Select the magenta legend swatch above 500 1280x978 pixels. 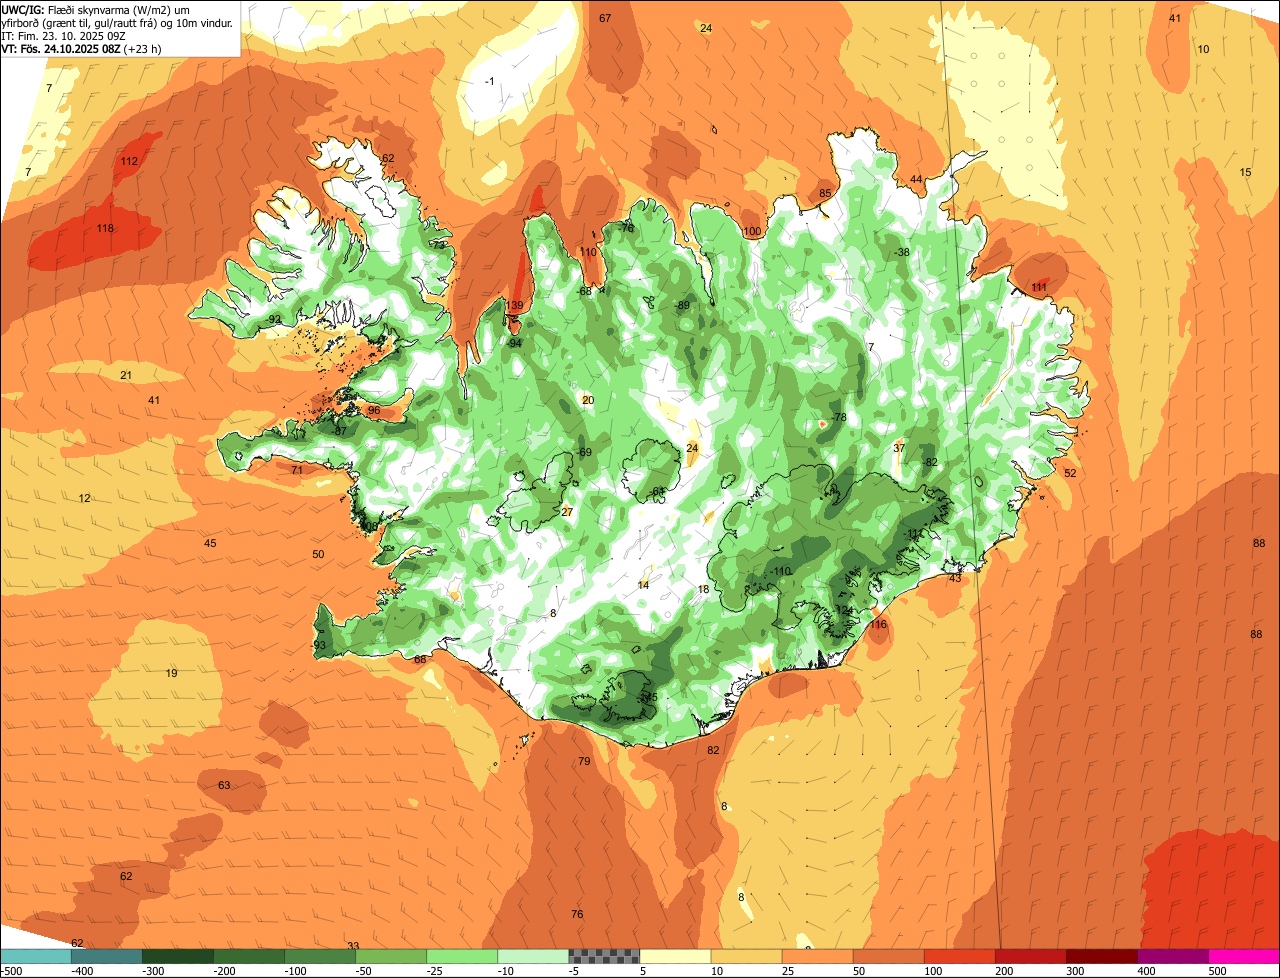[1244, 957]
